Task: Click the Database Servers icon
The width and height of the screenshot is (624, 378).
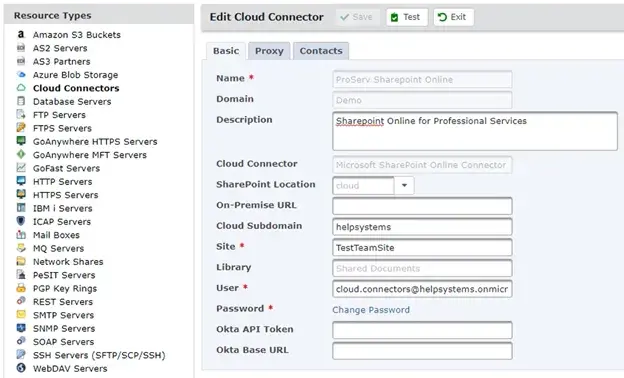Action: pyautogui.click(x=21, y=101)
